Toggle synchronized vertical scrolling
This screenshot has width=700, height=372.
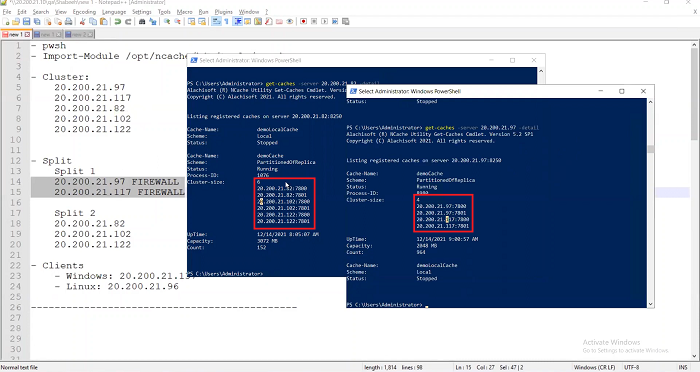coord(192,21)
